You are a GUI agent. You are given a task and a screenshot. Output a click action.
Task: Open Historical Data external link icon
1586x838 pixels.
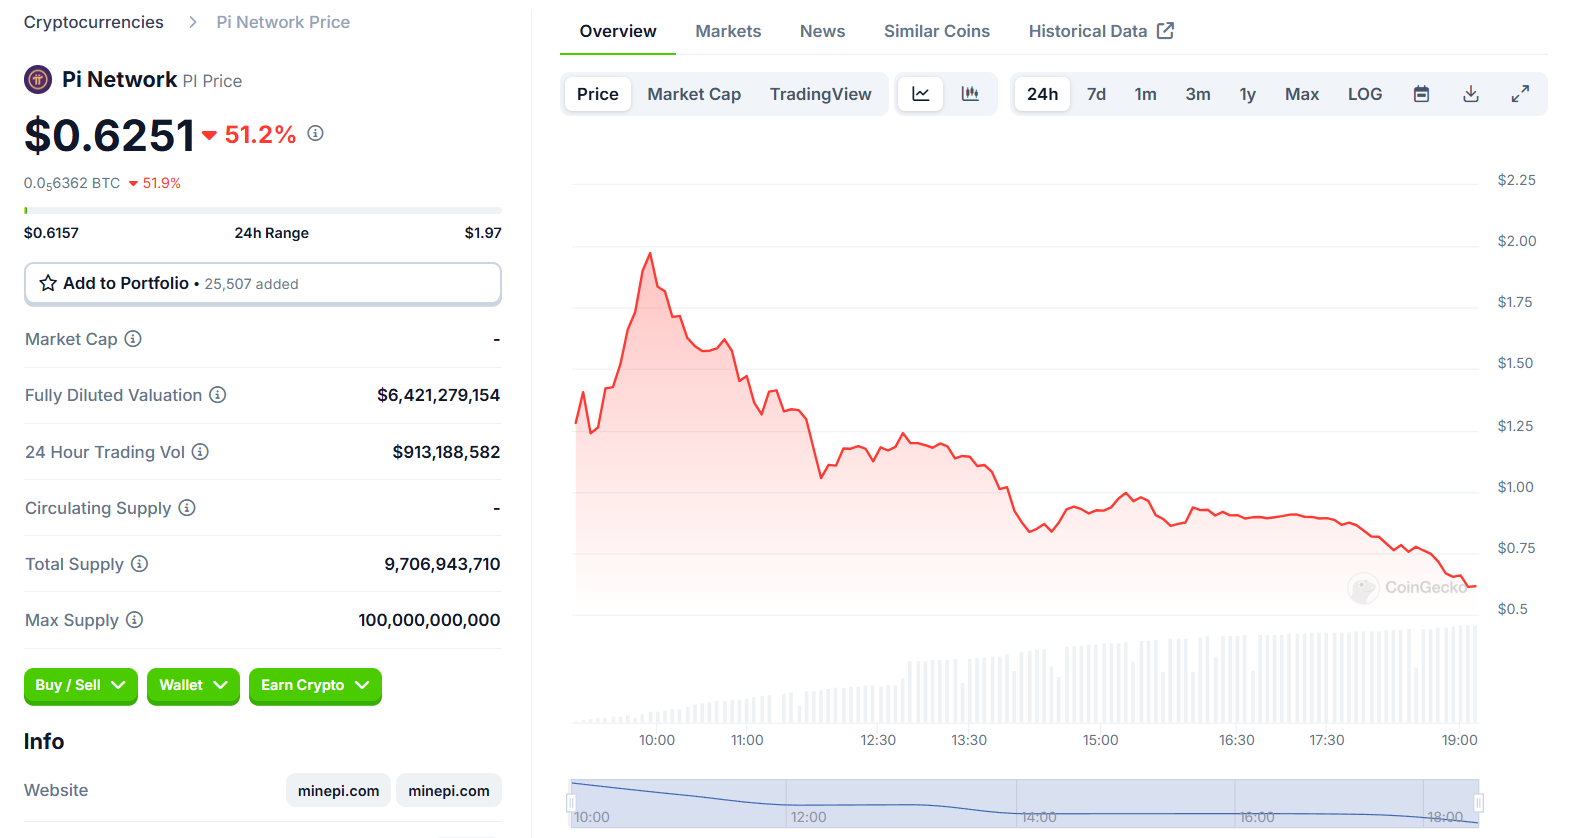pyautogui.click(x=1165, y=31)
